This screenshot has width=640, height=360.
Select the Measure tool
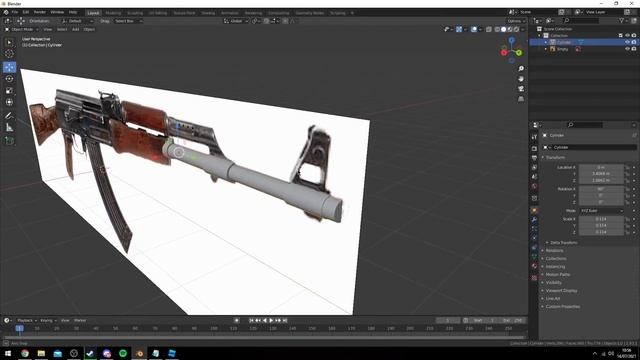(x=9, y=128)
